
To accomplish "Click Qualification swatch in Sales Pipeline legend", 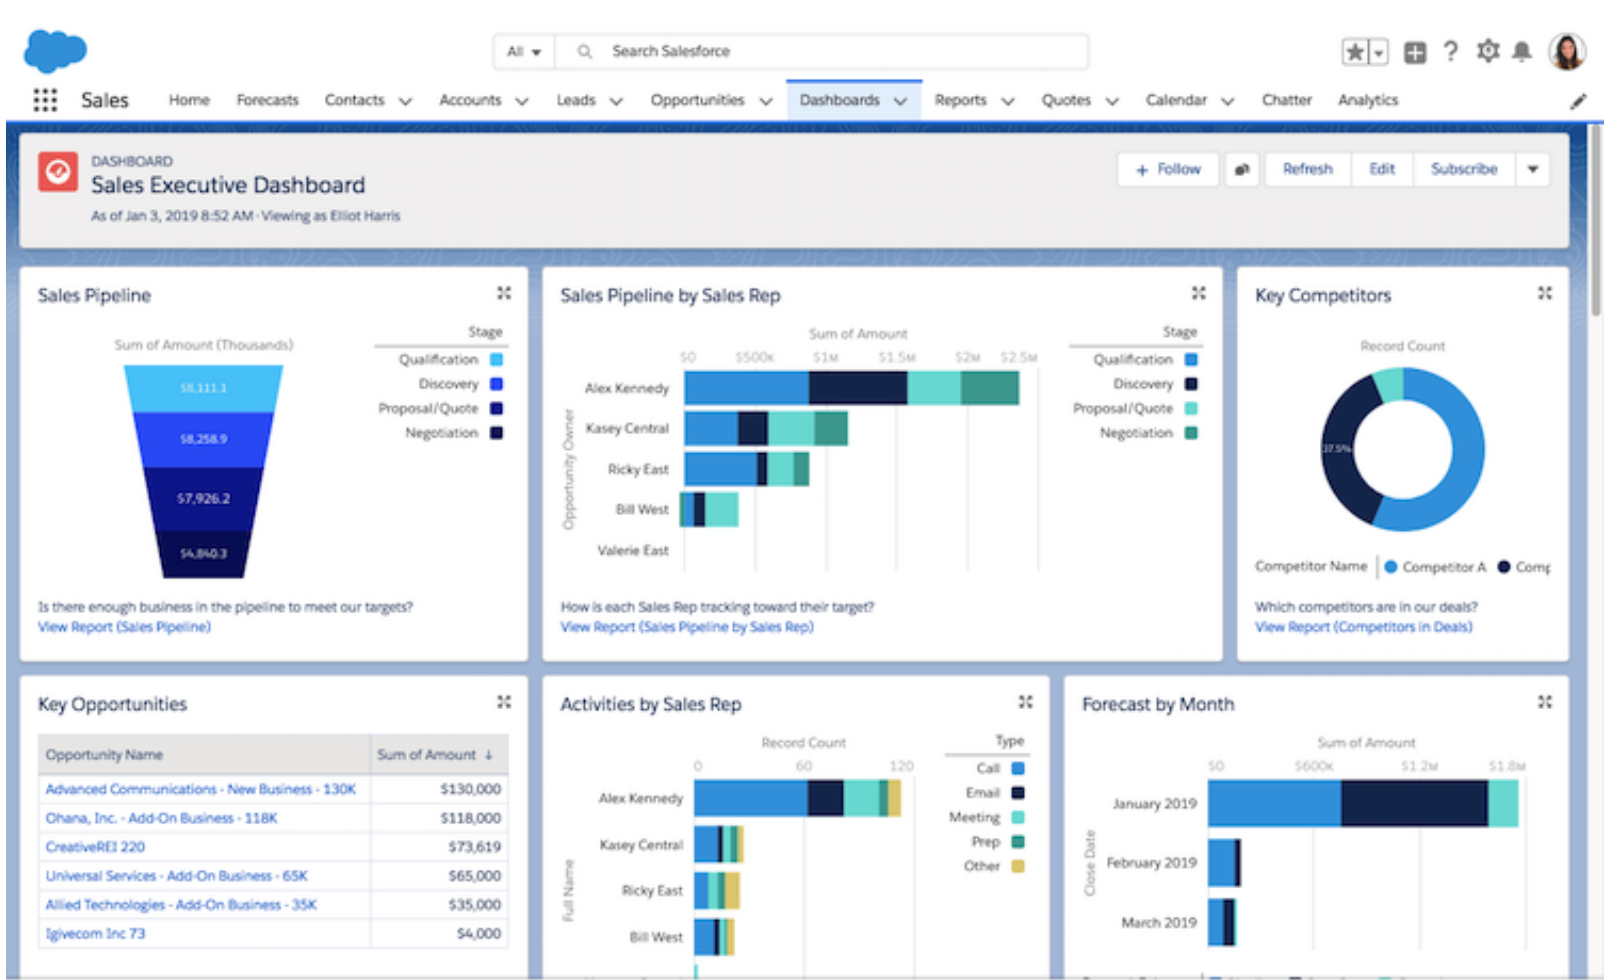I will pyautogui.click(x=496, y=360).
